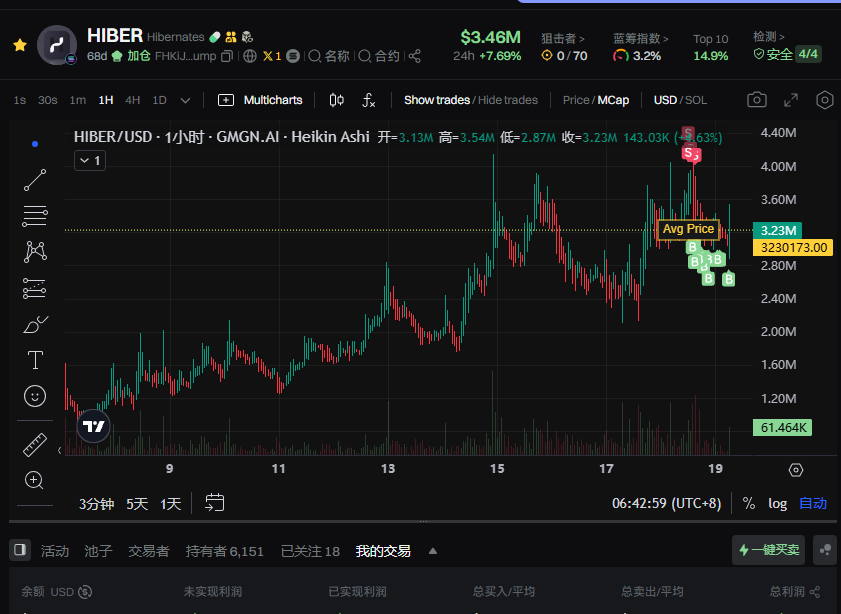Select the ruler measure tool
Image resolution: width=841 pixels, height=614 pixels.
[x=35, y=445]
